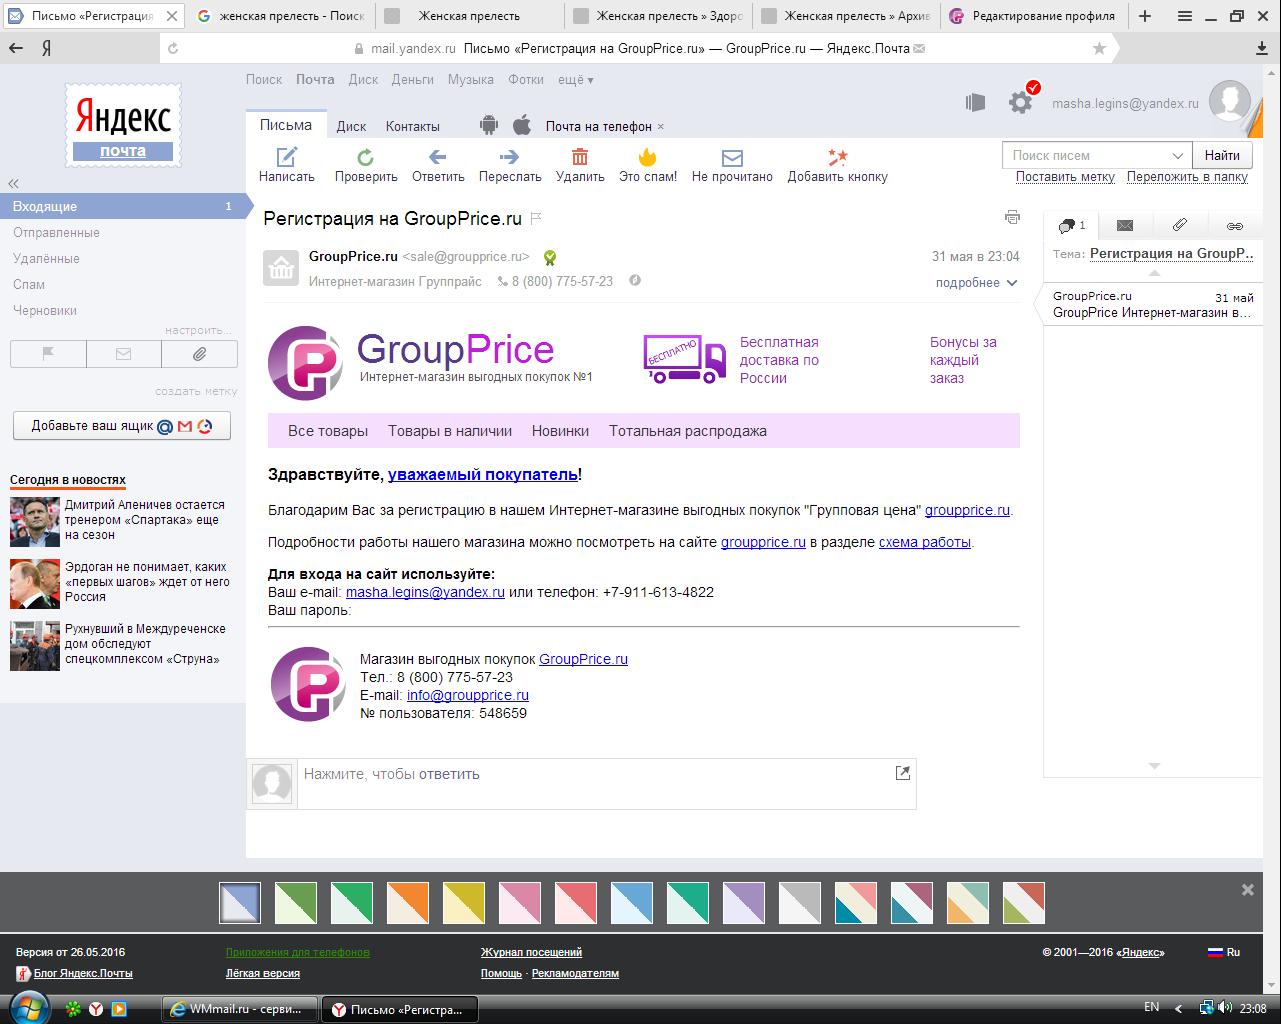
Task: Reply to the message using Ответить
Action: tap(438, 165)
